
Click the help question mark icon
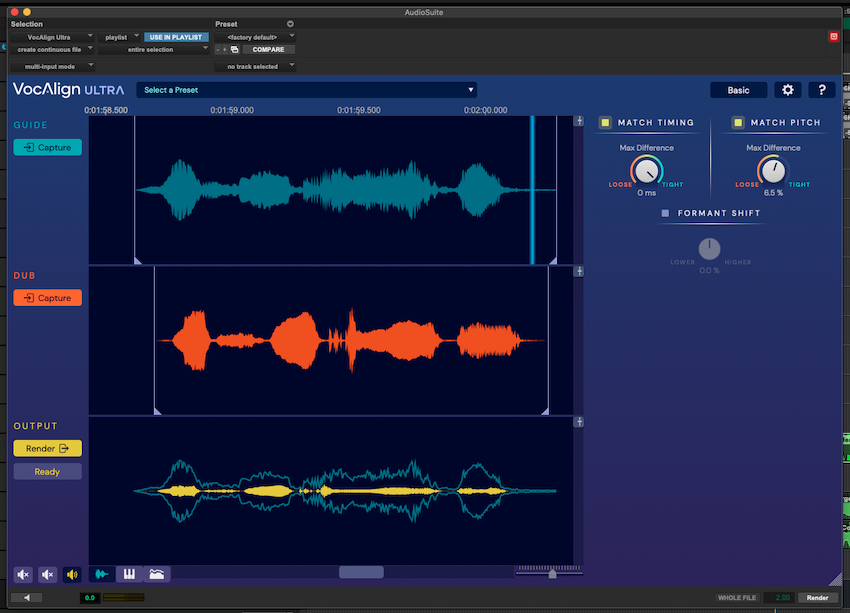tap(821, 89)
